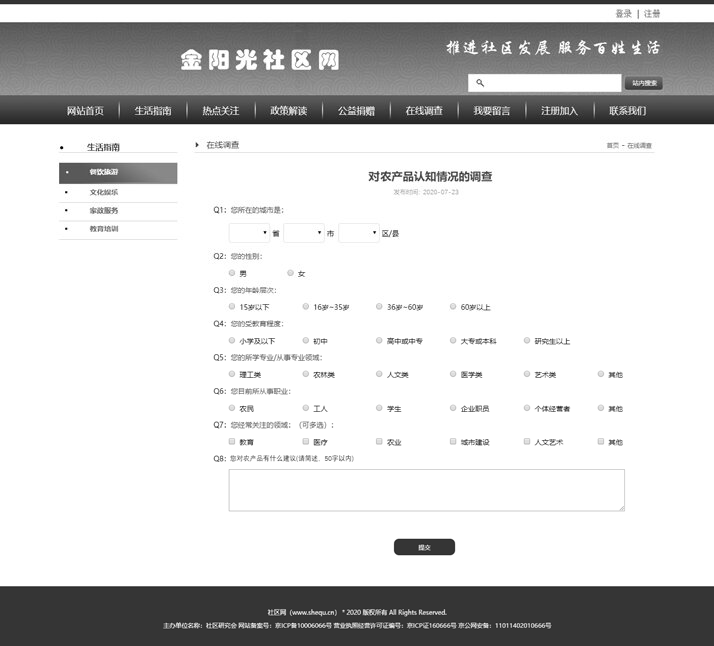Select 餐饮旅游 in the sidebar

click(x=118, y=173)
